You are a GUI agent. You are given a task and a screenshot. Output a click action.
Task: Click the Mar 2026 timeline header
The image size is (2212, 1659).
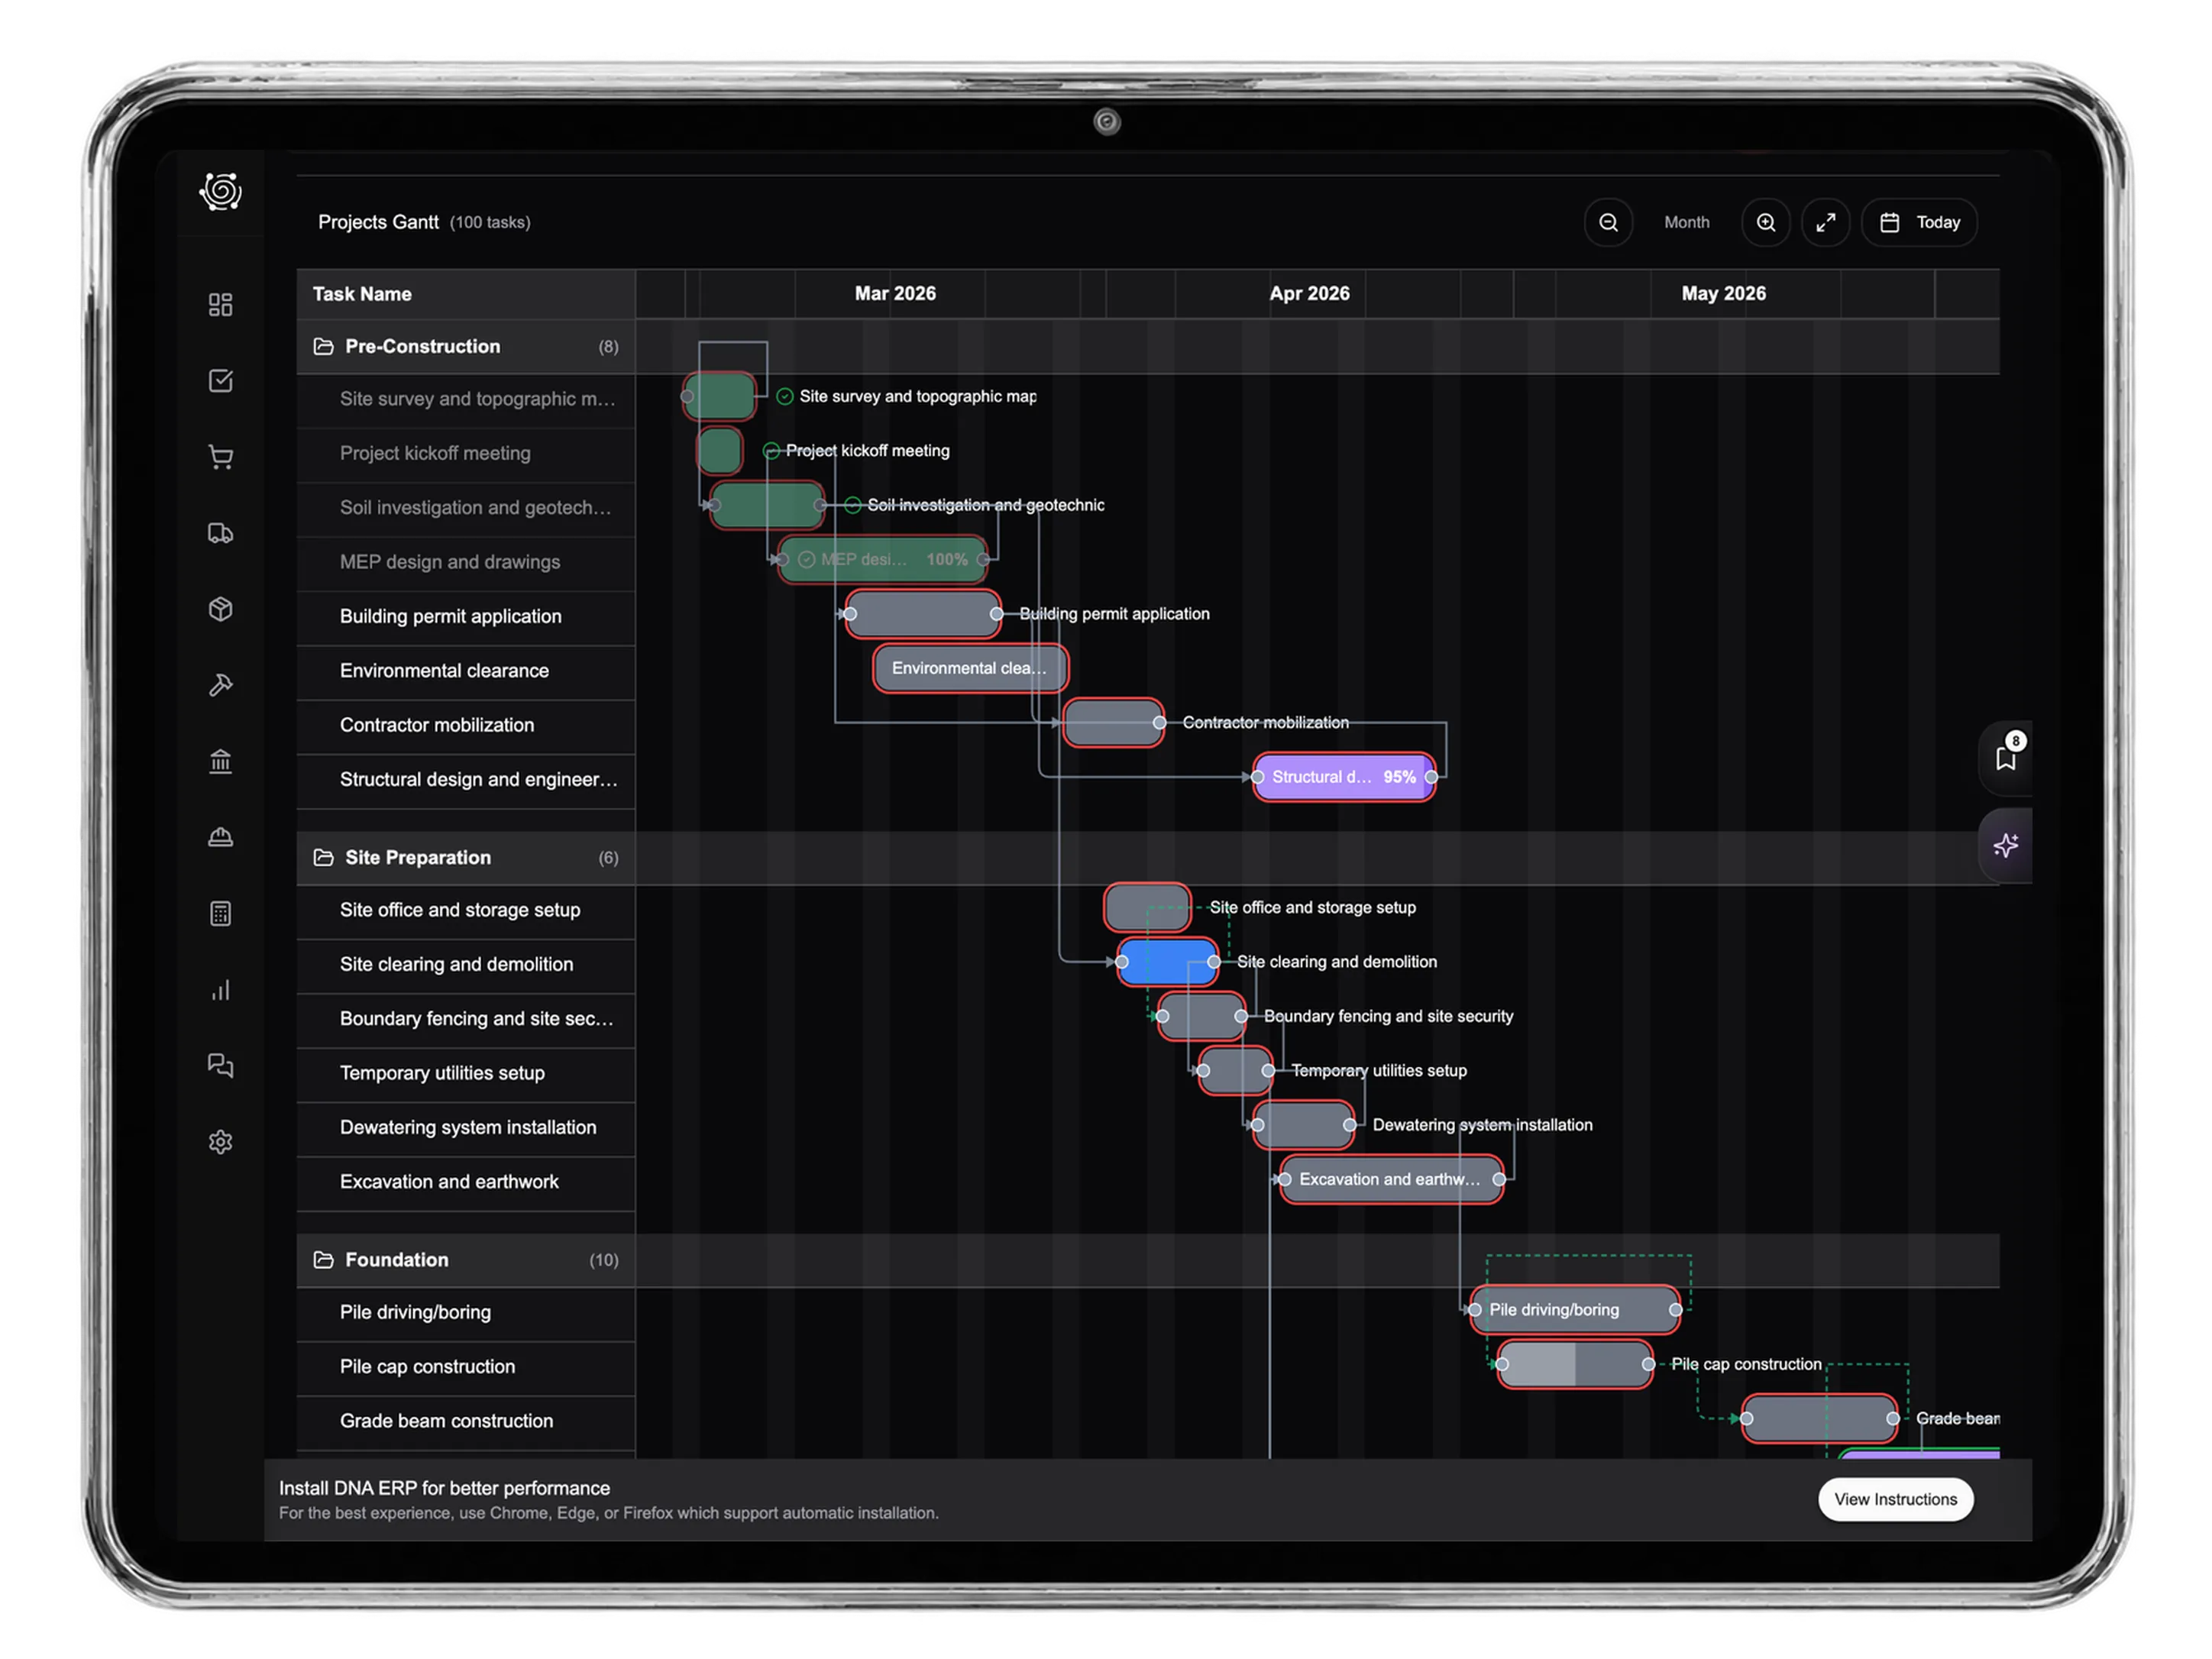pyautogui.click(x=895, y=293)
